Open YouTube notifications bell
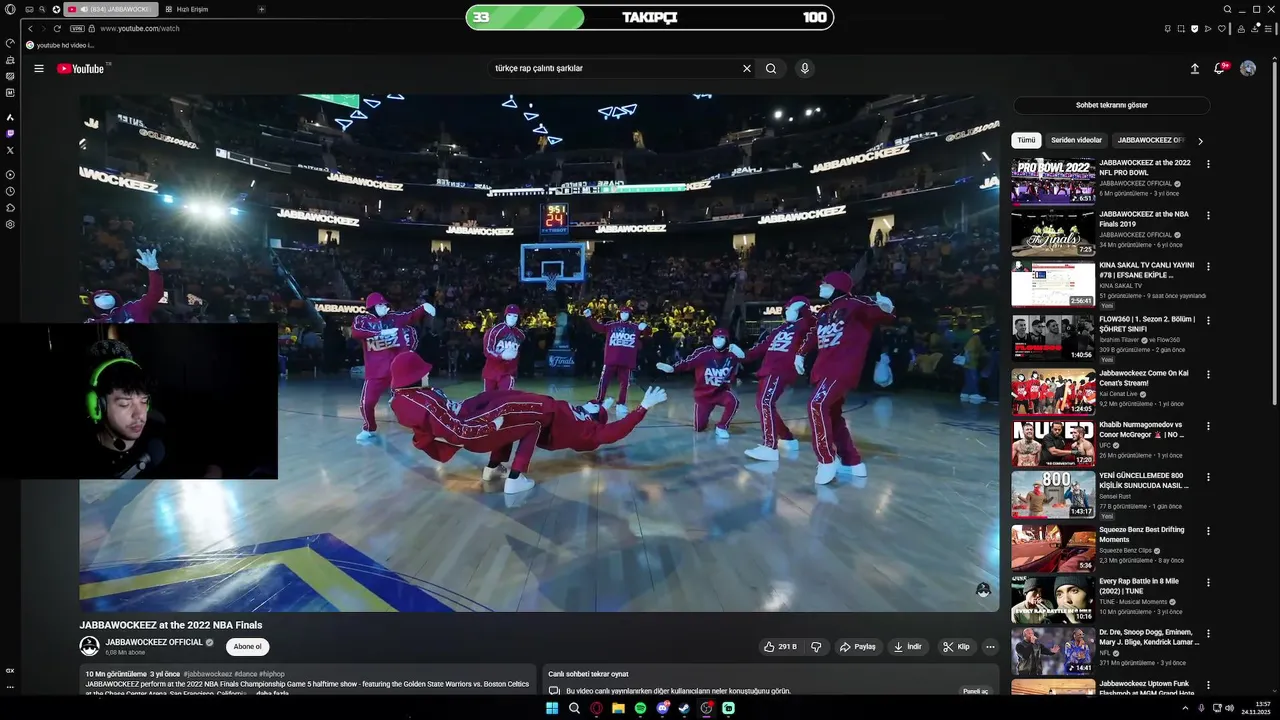Screen dimensions: 1280x720 (1220, 69)
